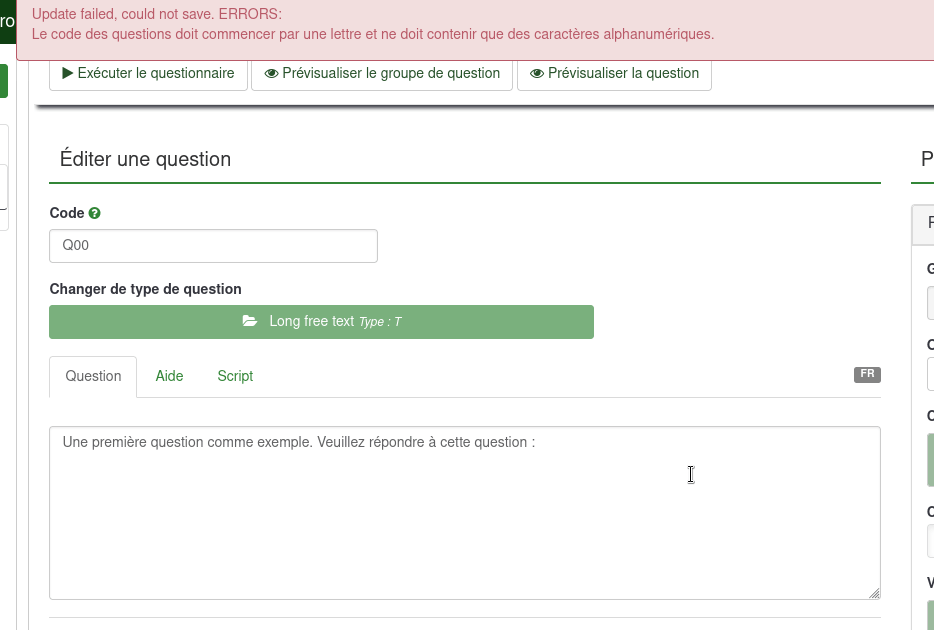934x630 pixels.
Task: Click the Prévisualiser la question label
Action: [623, 73]
